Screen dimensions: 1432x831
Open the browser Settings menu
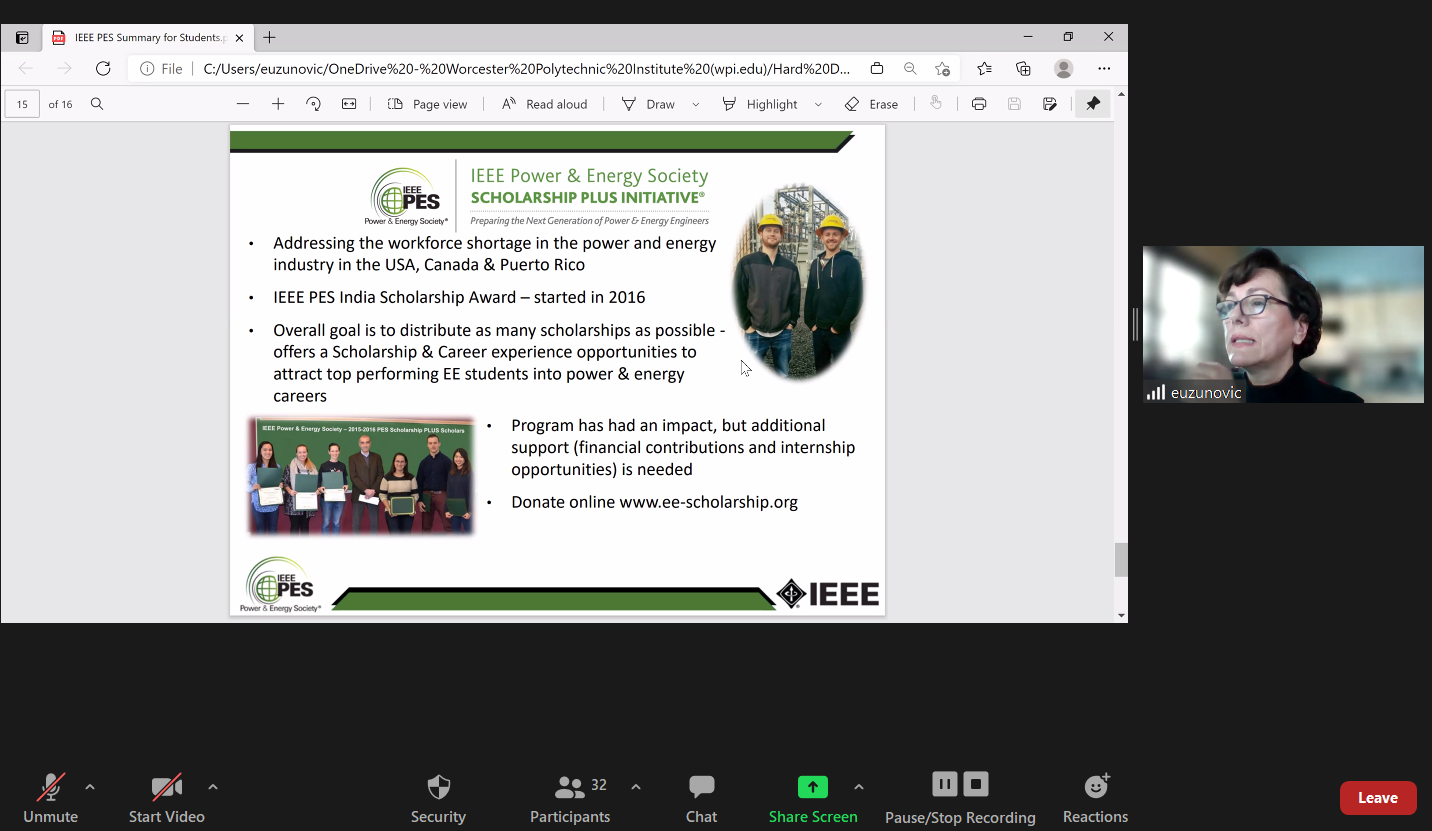pos(1104,68)
